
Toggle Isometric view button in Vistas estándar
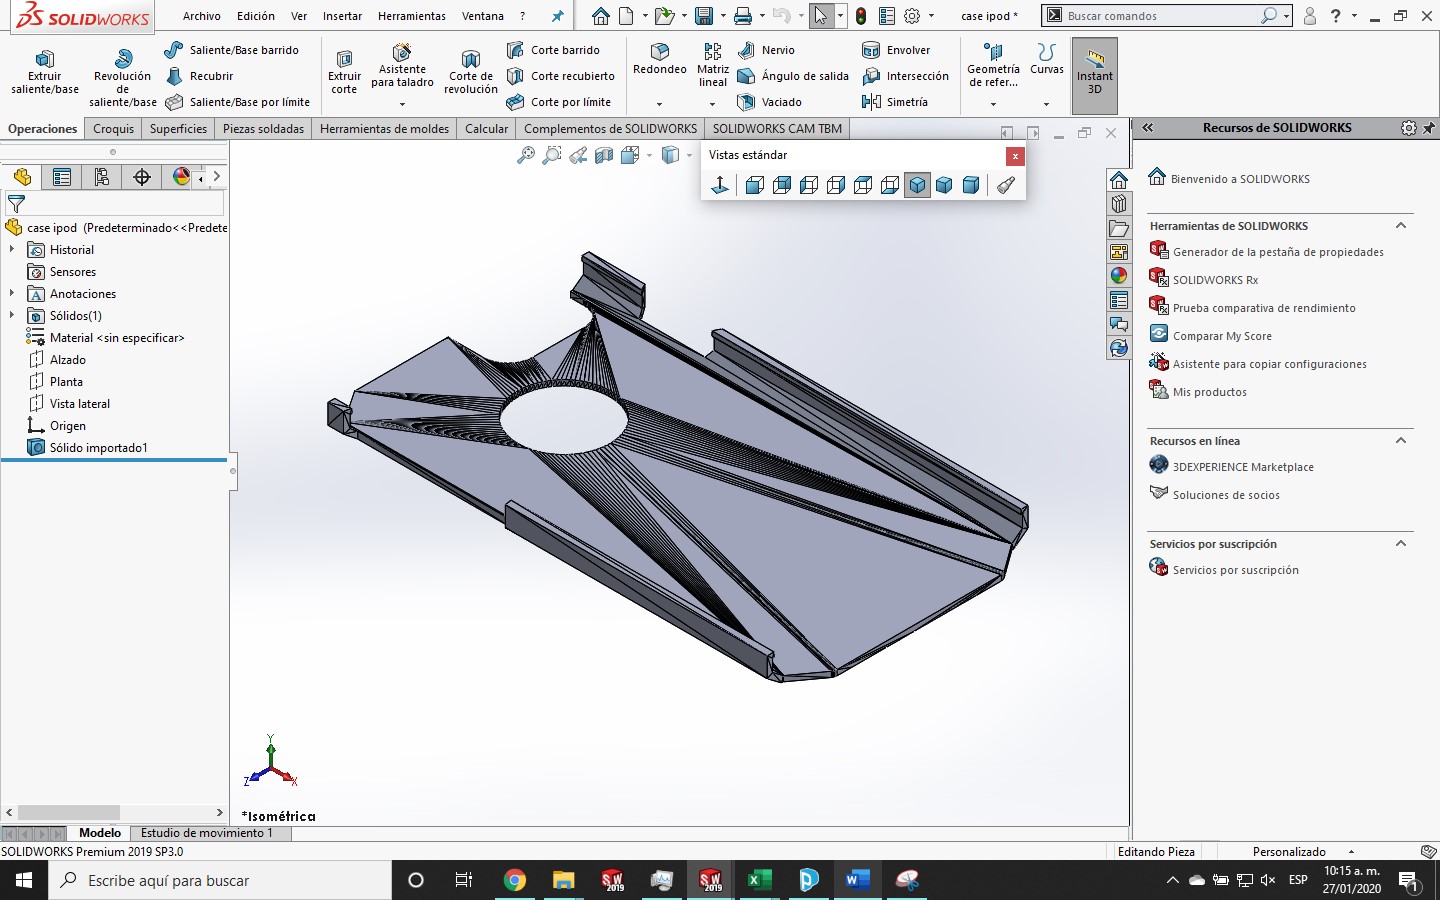tap(917, 185)
